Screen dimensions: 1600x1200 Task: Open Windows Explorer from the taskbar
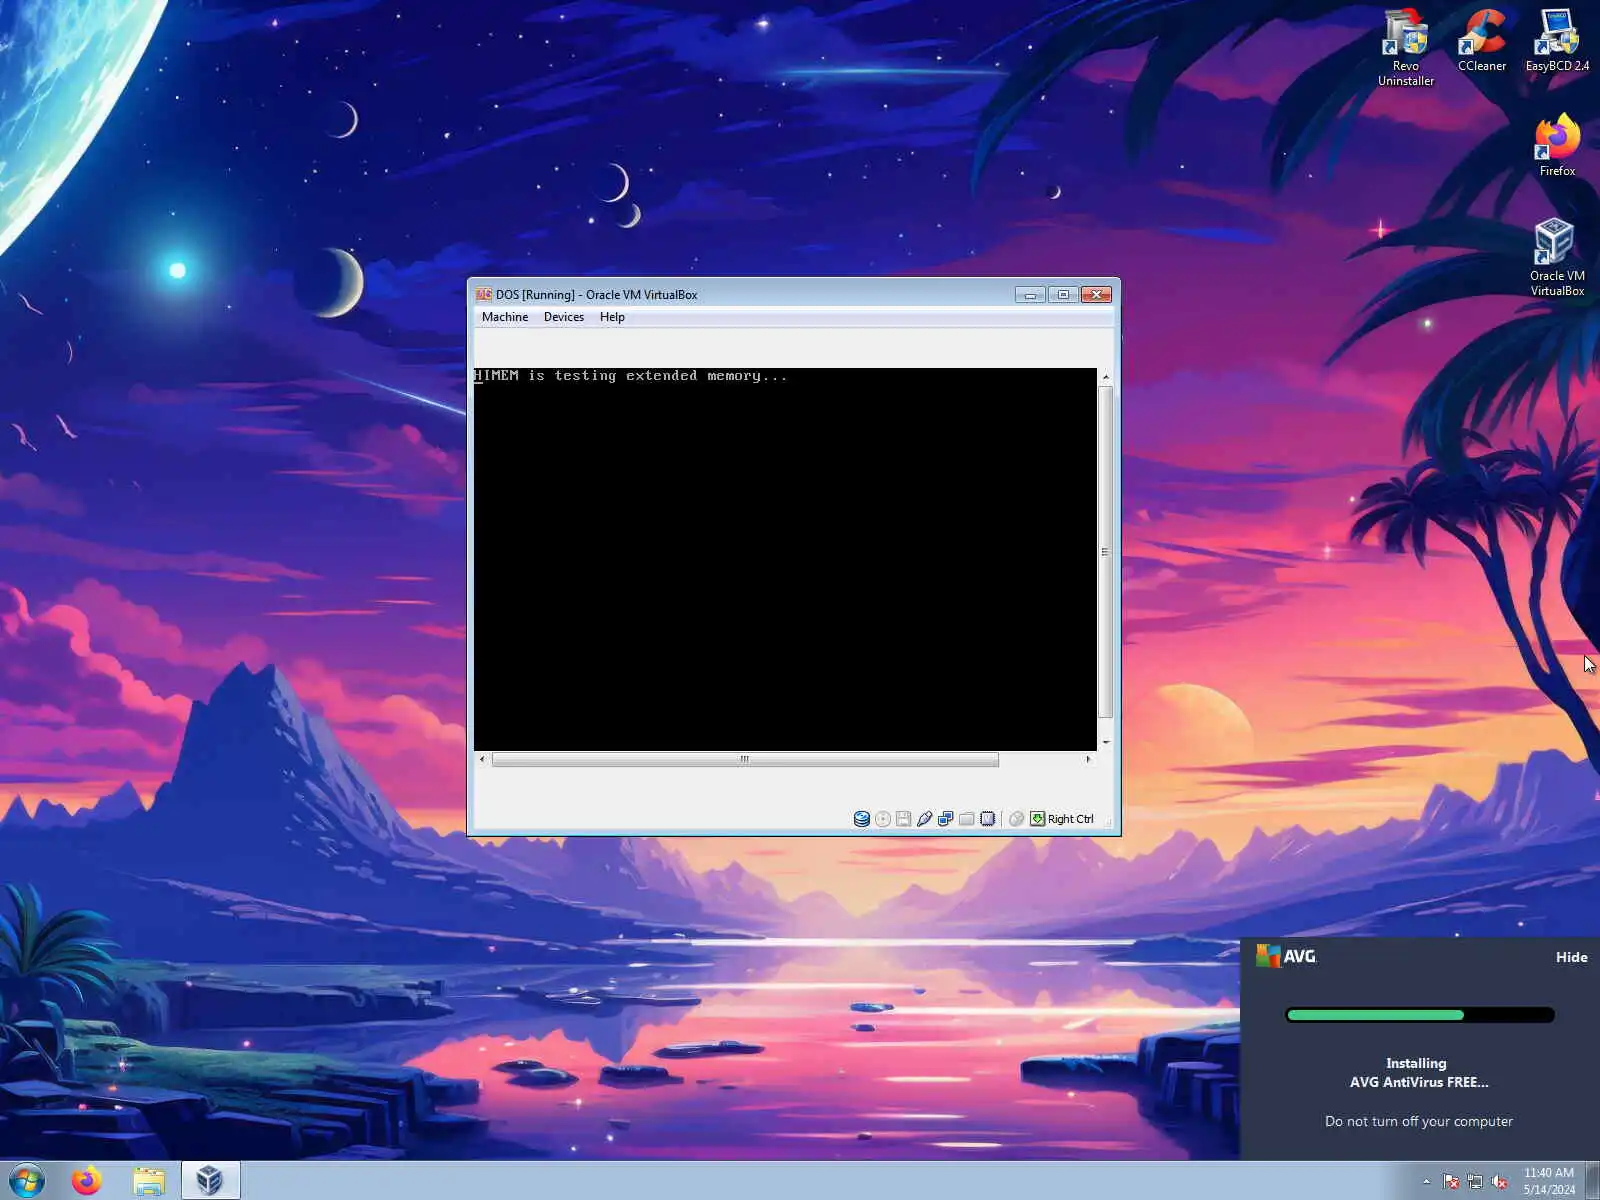(149, 1181)
